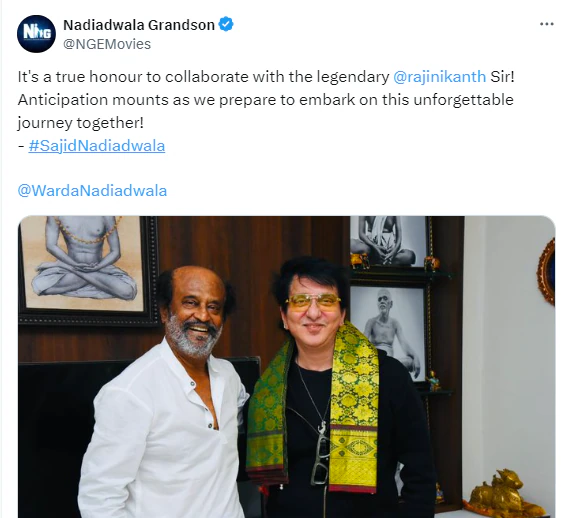Open the #SajidNadiadwala hashtag
The image size is (563, 518).
click(x=97, y=146)
